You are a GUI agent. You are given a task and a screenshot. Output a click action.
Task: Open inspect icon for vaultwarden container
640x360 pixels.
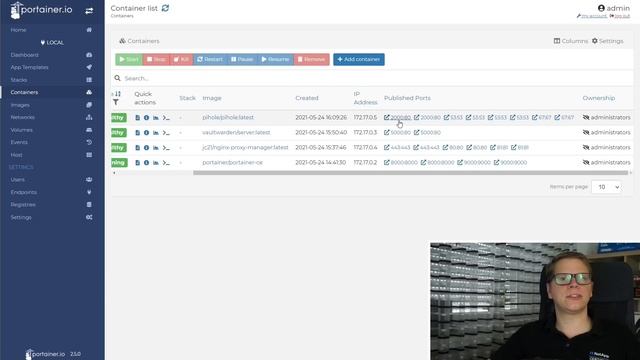[147, 133]
